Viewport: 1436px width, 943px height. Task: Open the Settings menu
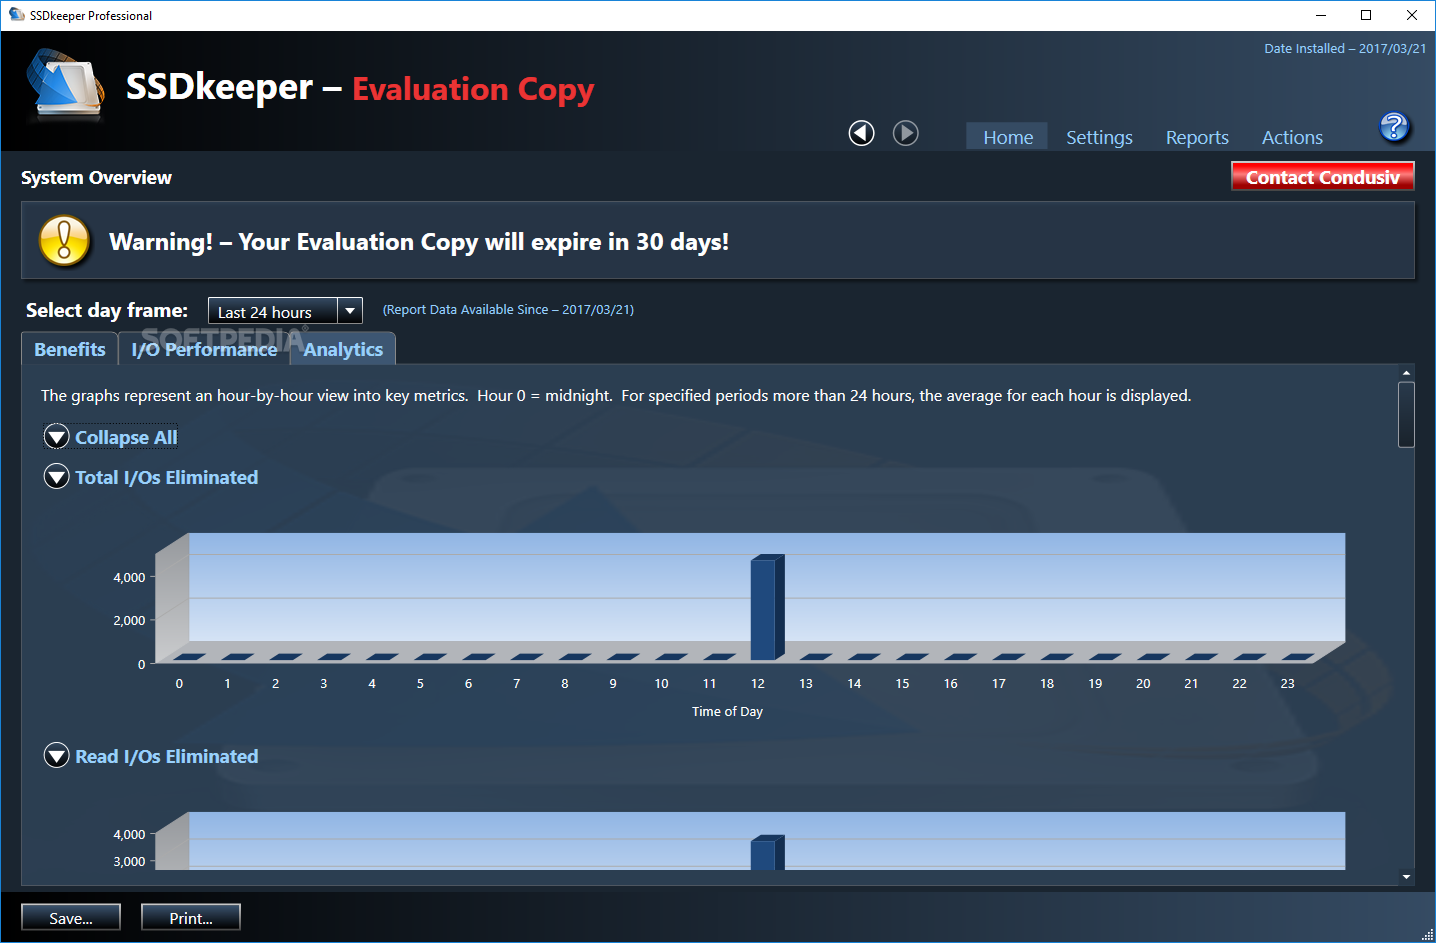(1099, 137)
